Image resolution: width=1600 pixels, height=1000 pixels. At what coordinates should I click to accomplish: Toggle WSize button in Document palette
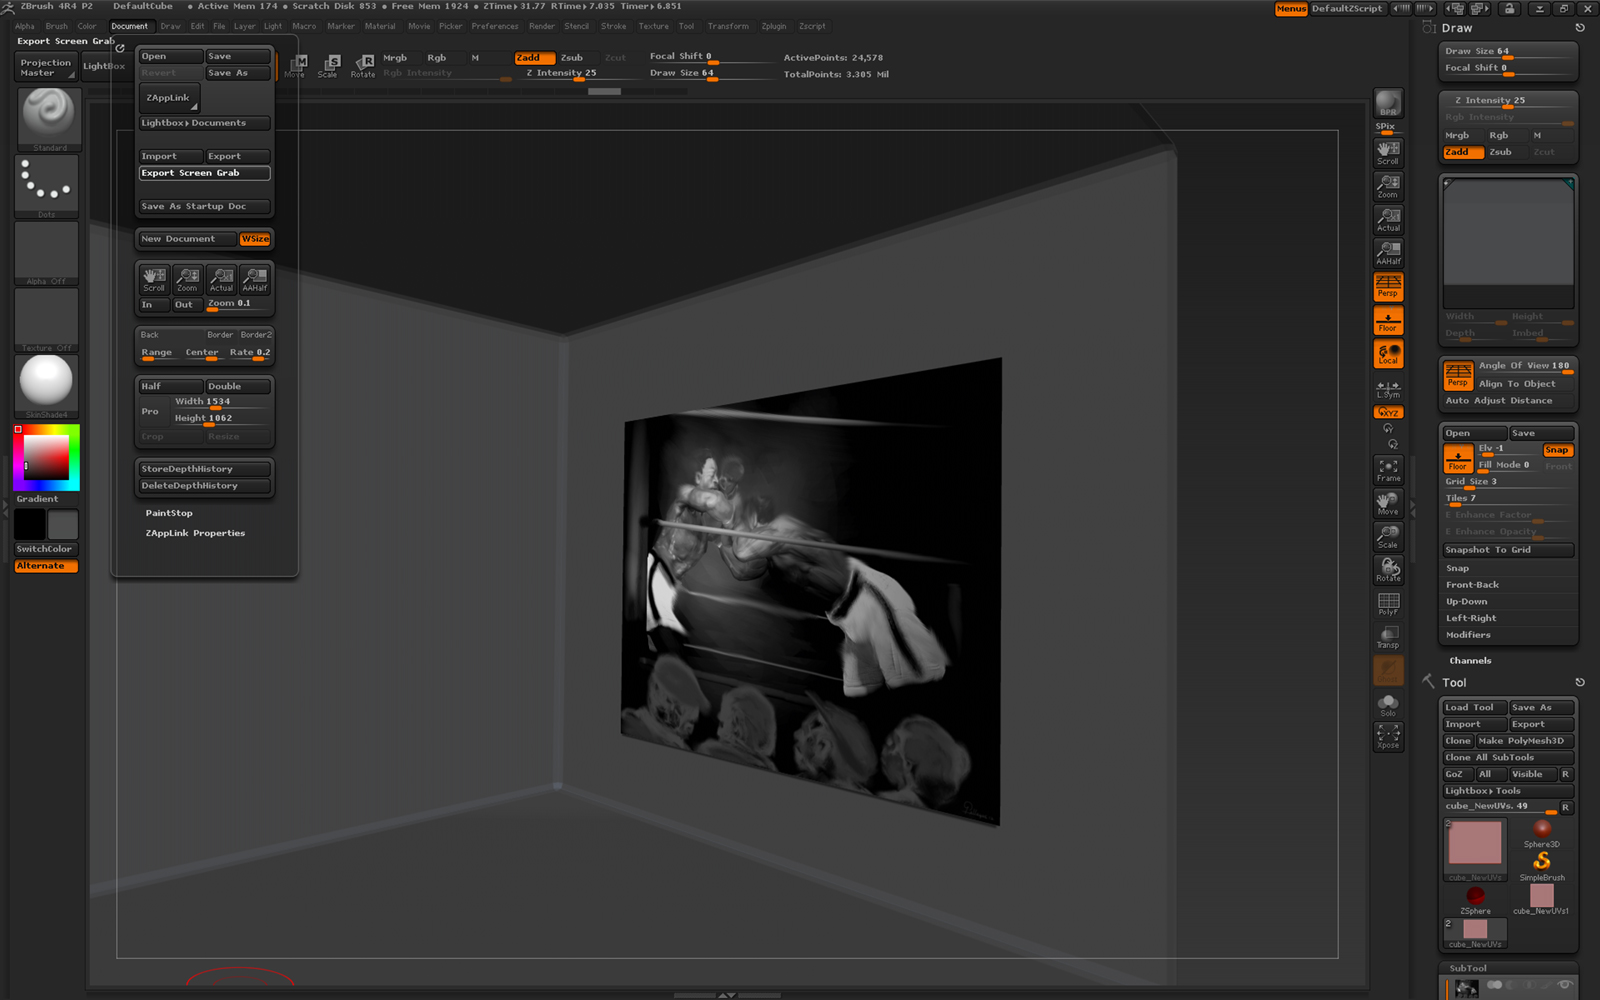255,239
